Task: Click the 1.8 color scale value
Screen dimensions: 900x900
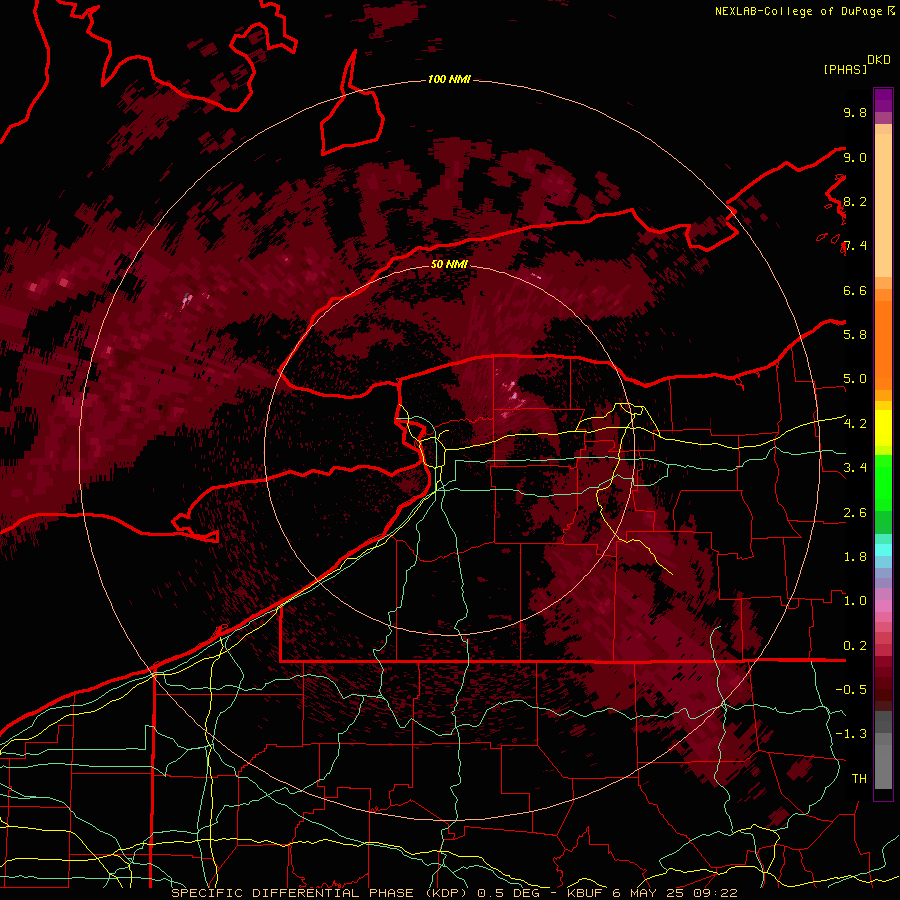Action: (855, 557)
